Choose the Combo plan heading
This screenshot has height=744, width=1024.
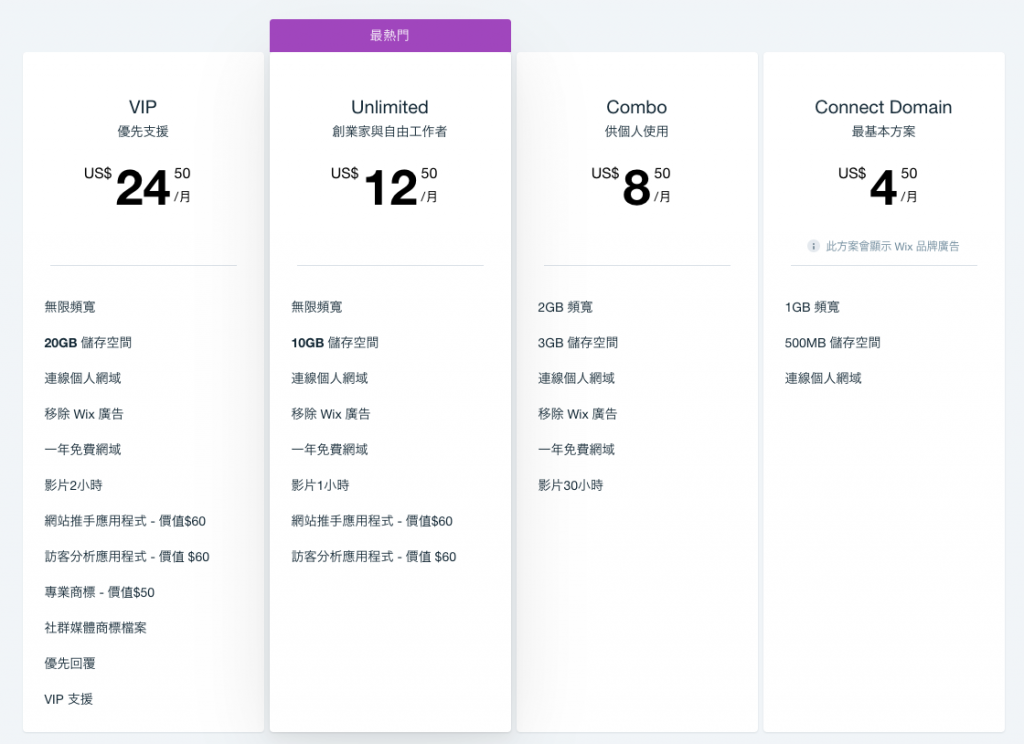pyautogui.click(x=637, y=107)
